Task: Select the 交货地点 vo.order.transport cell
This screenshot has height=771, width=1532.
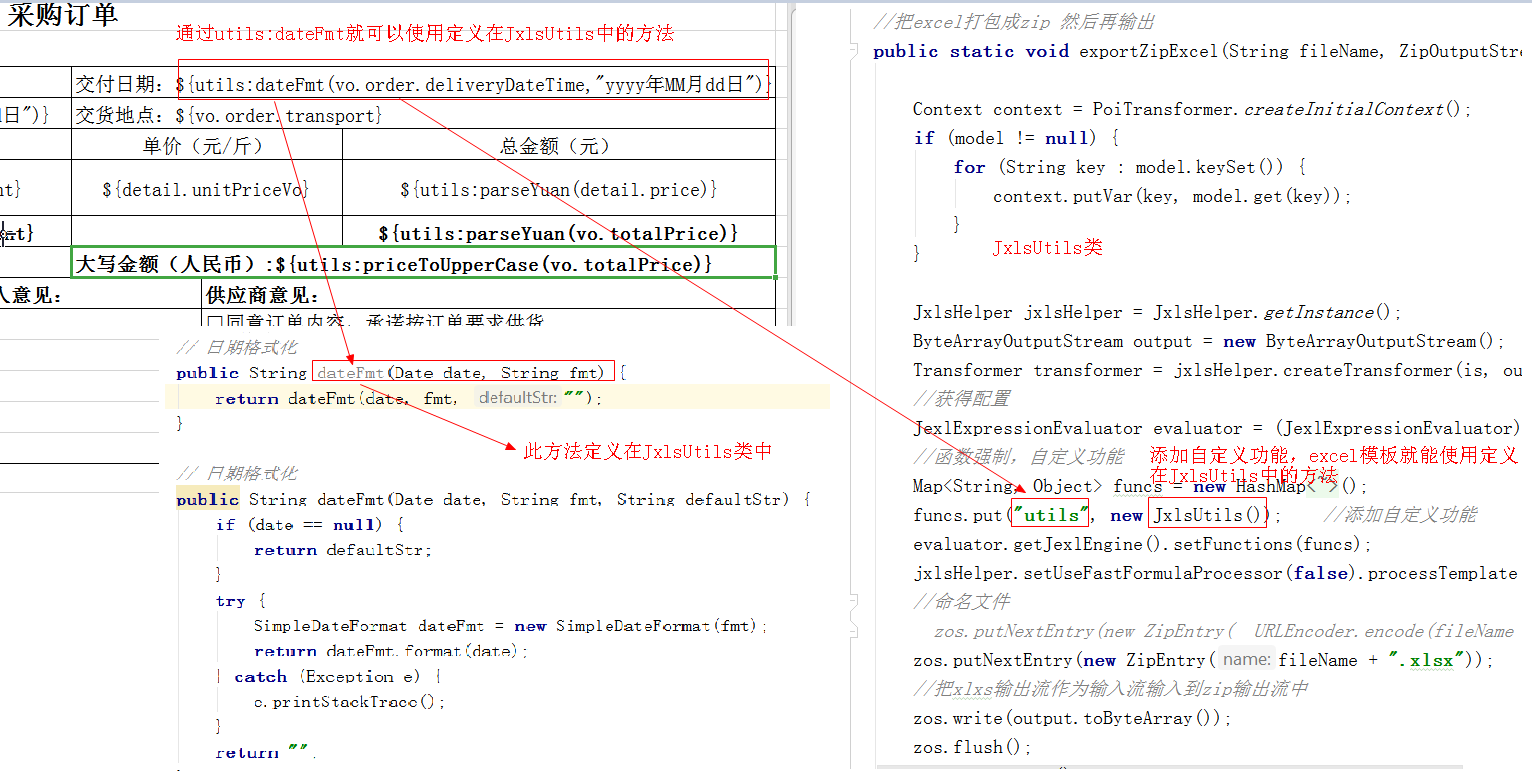Action: point(423,115)
